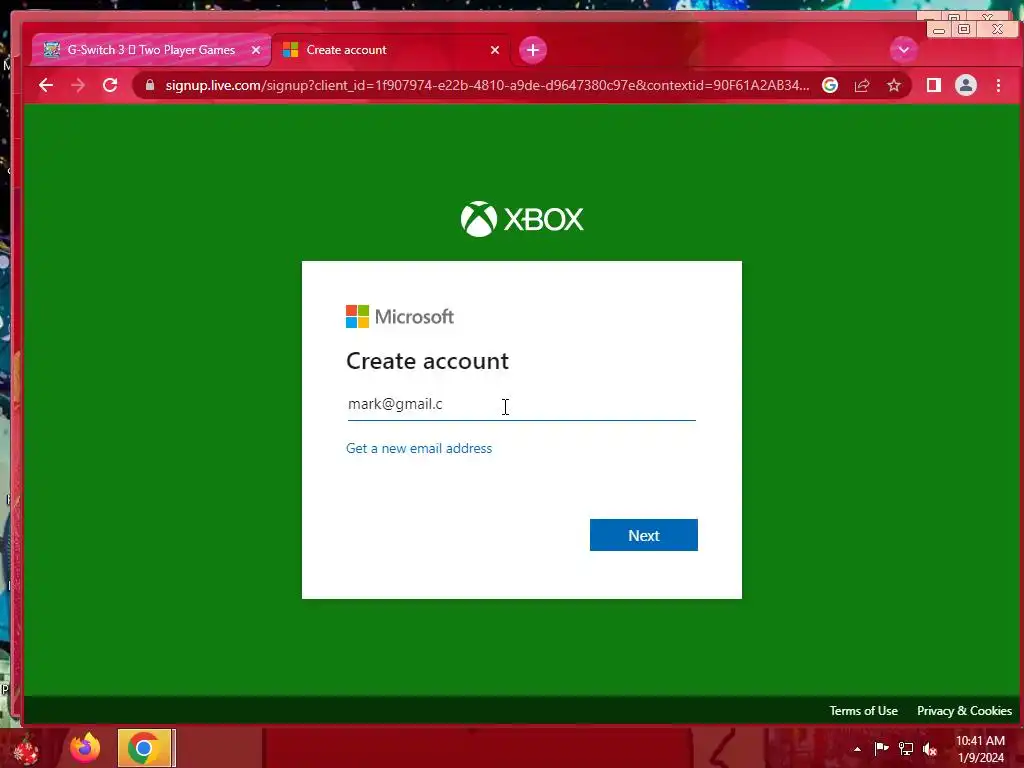Screen dimensions: 1024x768
Task: Open the Chrome profile avatar
Action: click(966, 86)
